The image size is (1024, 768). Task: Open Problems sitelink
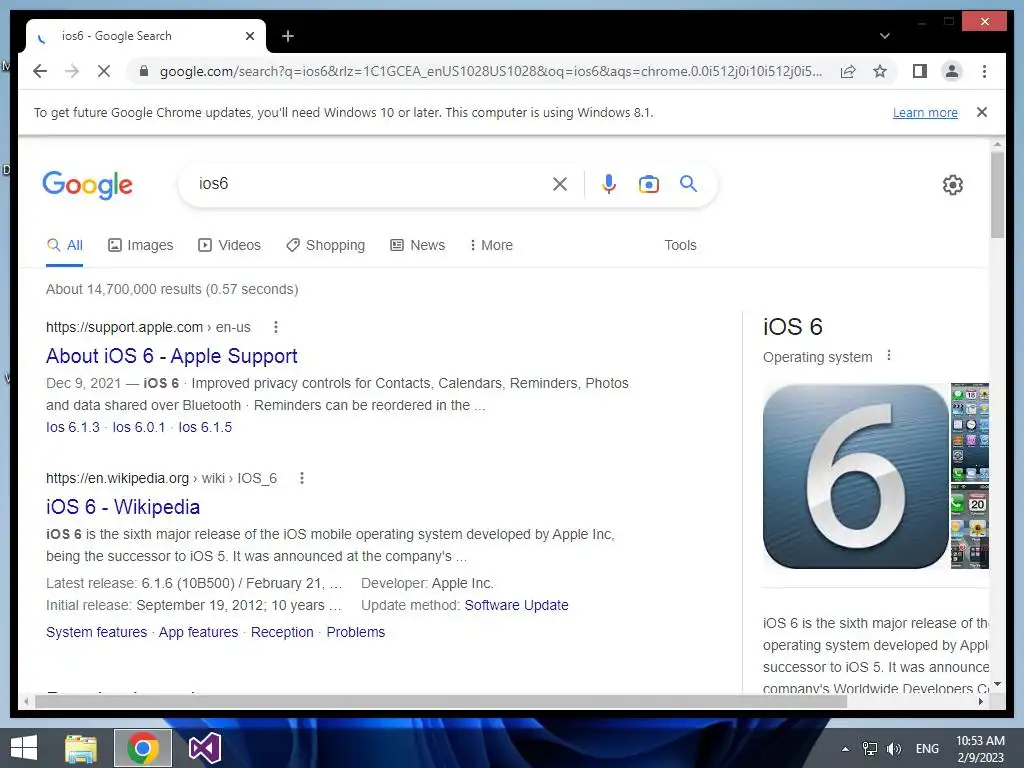click(x=356, y=632)
